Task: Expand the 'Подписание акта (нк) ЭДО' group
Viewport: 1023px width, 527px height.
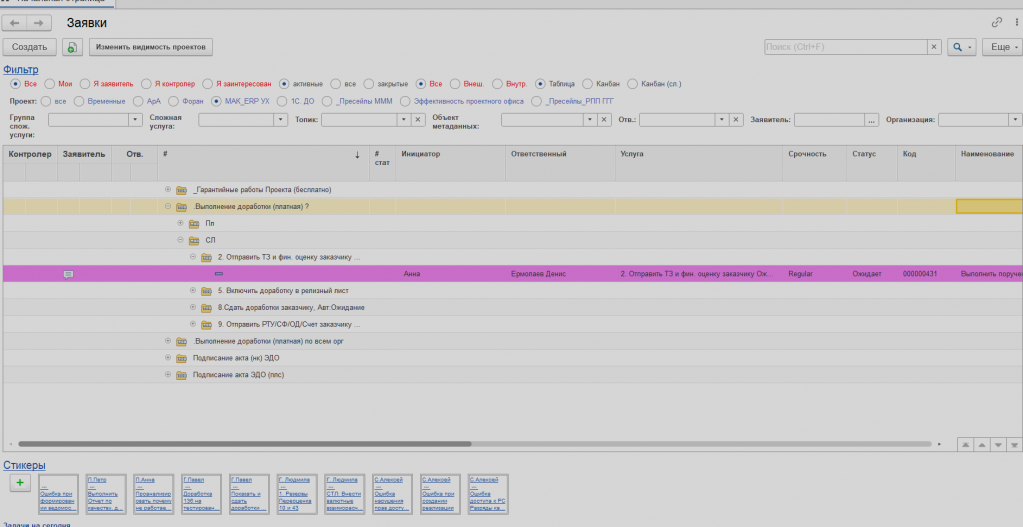Action: click(x=168, y=358)
